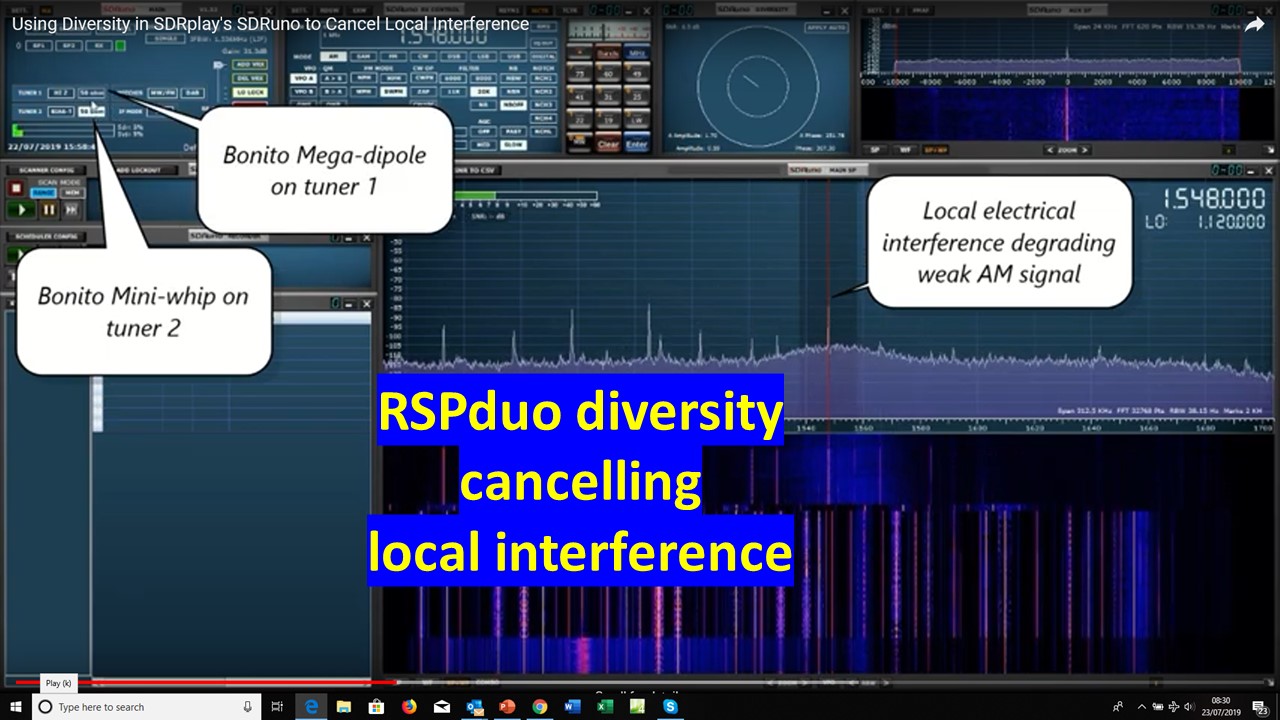Open Microsoft Store from the taskbar
Screen dimensions: 1280x720
pyautogui.click(x=376, y=707)
